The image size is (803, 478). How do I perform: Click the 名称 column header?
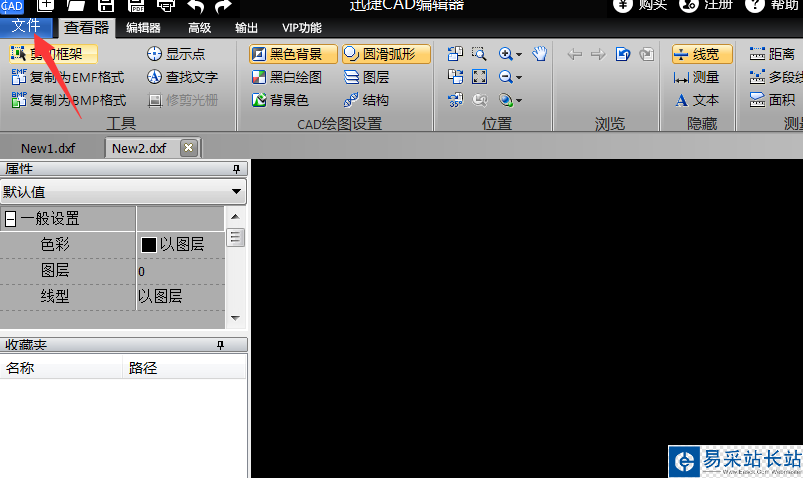click(61, 368)
